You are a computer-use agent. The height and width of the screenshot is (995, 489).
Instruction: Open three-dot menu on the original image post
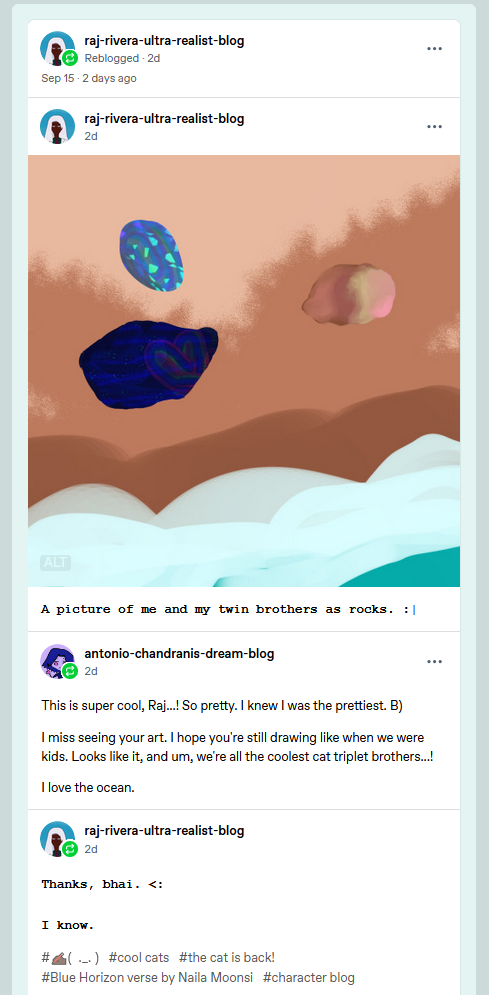pyautogui.click(x=434, y=126)
